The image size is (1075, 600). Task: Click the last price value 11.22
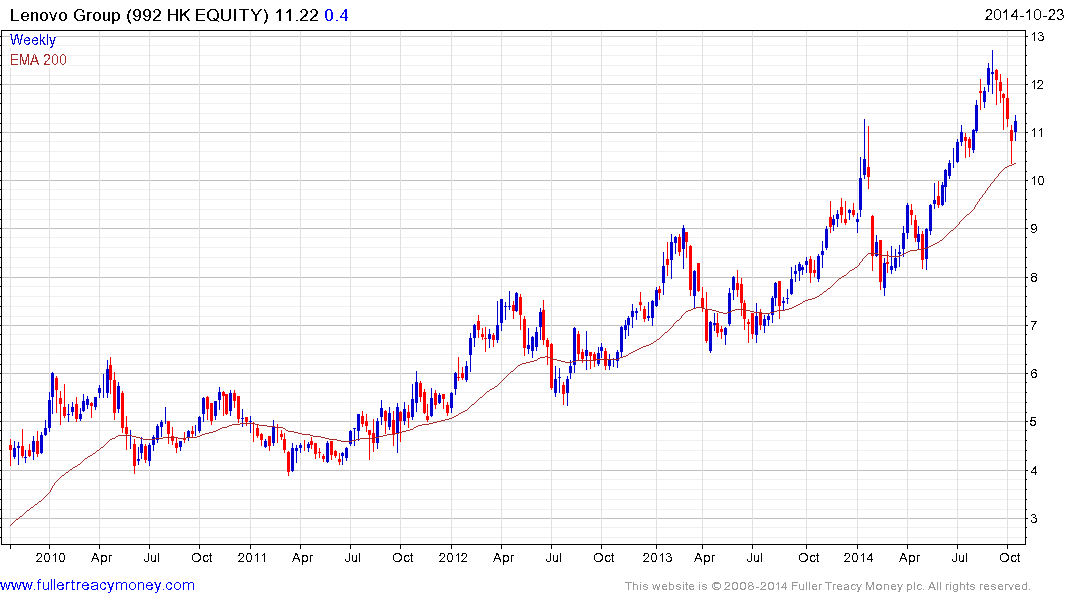[x=301, y=15]
